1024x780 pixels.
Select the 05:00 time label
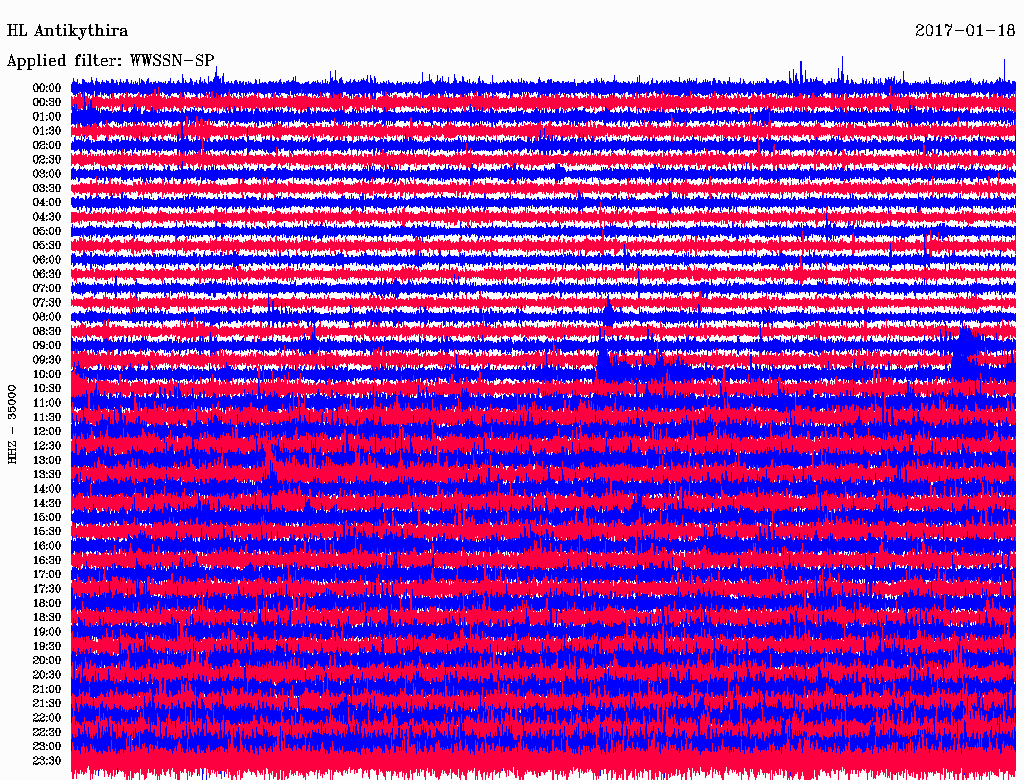[x=47, y=231]
